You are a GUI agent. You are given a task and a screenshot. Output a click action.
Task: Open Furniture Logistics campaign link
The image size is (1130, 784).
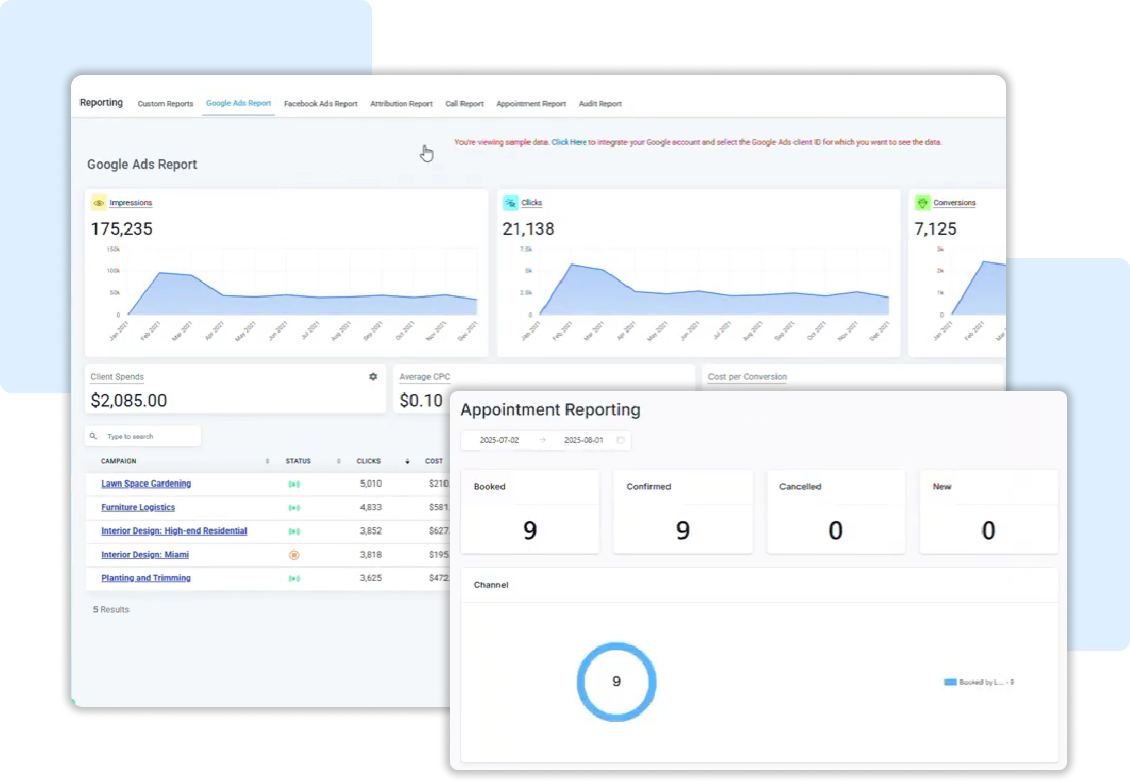138,508
